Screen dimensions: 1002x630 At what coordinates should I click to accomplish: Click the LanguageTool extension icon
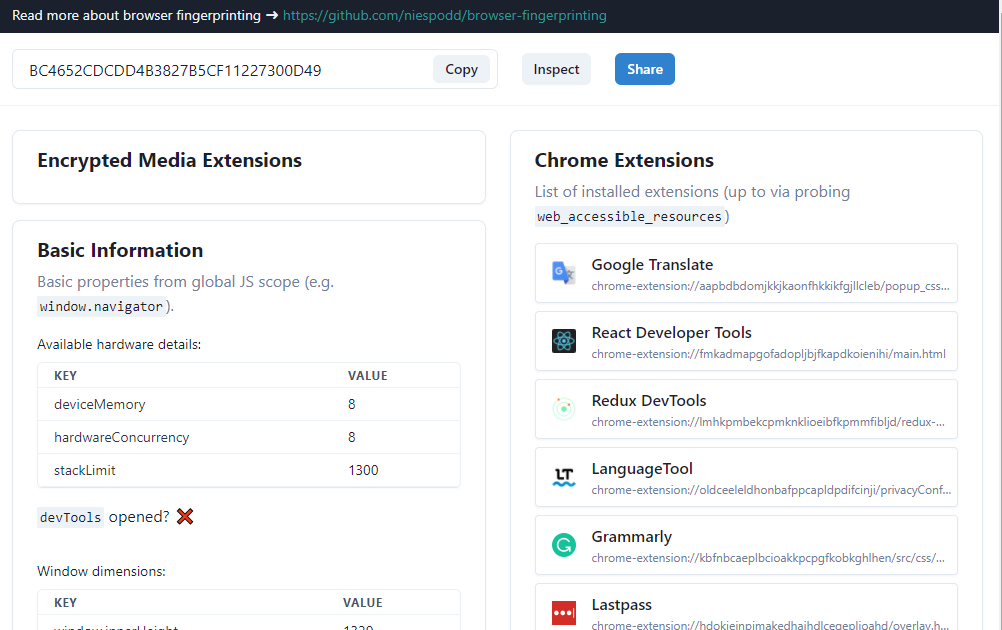click(x=564, y=477)
